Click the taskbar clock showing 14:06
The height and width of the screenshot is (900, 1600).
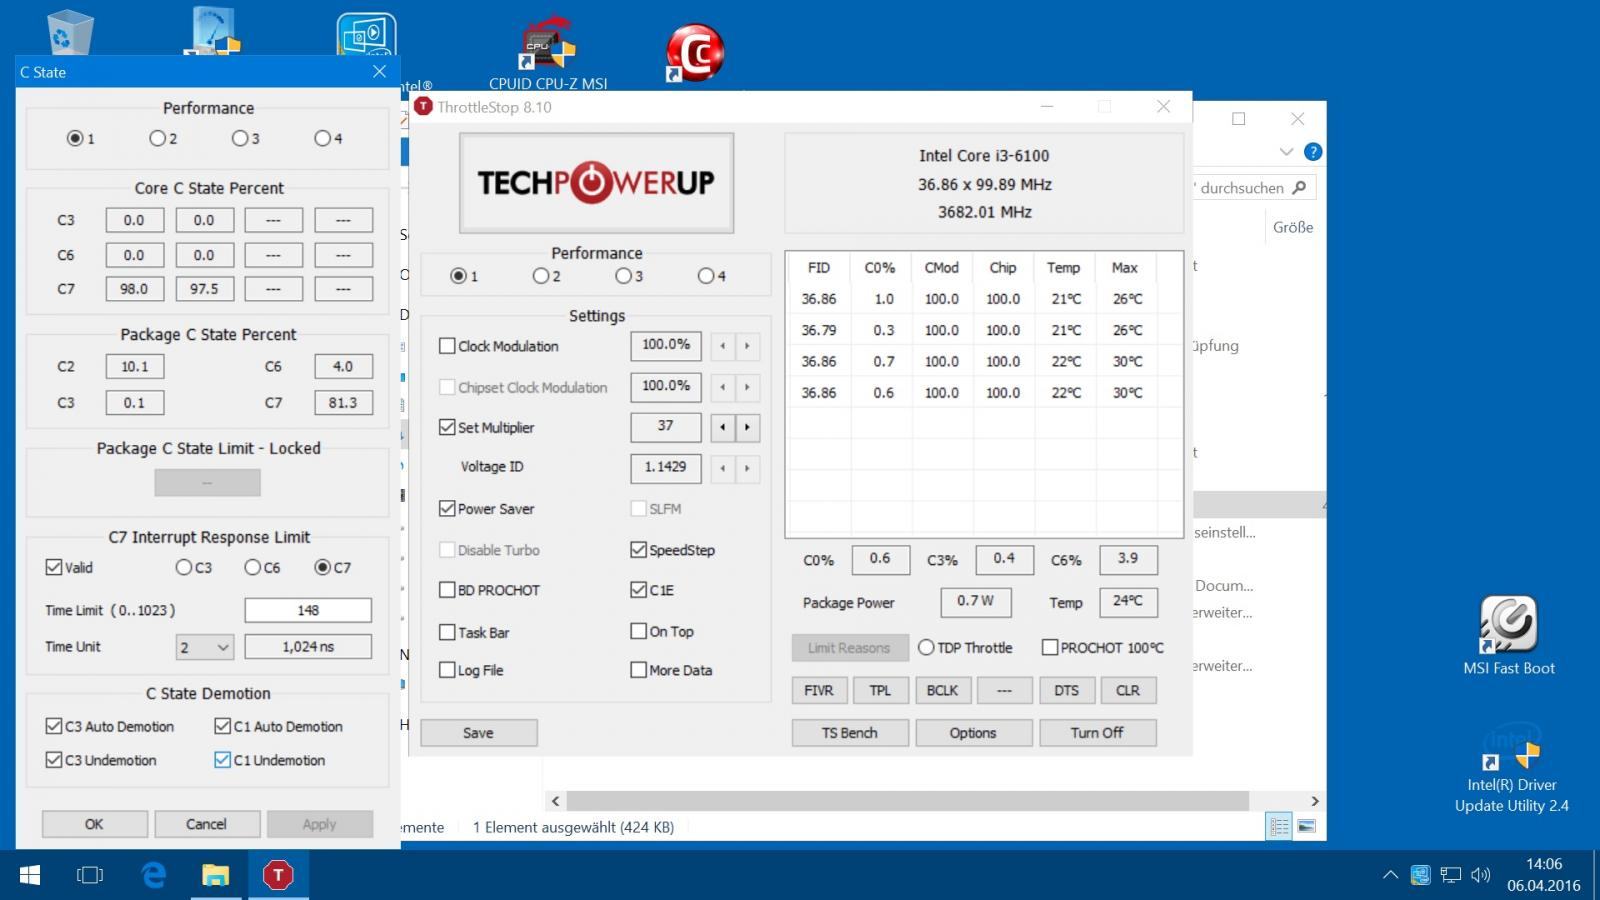pyautogui.click(x=1543, y=875)
